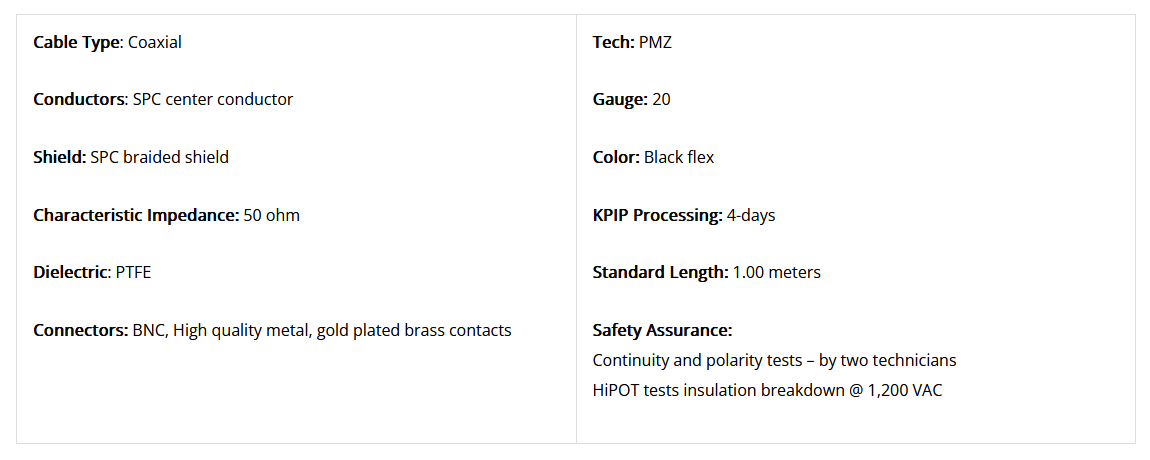Screen dimensions: 1150x460
Task: Click the PTFE value
Action: pos(133,273)
